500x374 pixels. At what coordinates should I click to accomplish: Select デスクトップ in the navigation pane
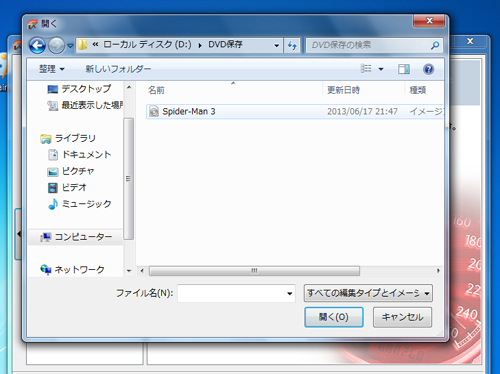point(86,89)
